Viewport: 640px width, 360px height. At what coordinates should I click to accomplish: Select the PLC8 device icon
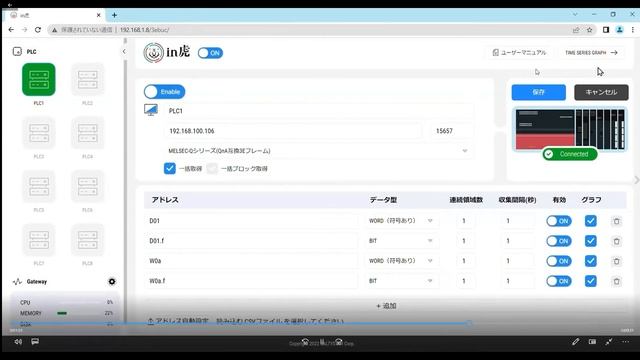[x=87, y=240]
